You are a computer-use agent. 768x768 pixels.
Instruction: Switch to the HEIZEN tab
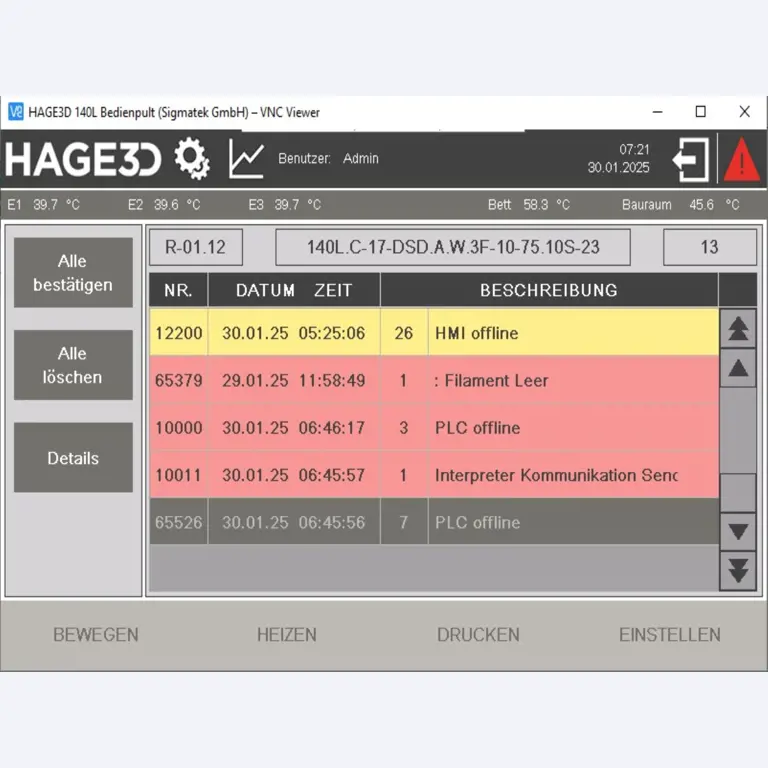pos(286,635)
